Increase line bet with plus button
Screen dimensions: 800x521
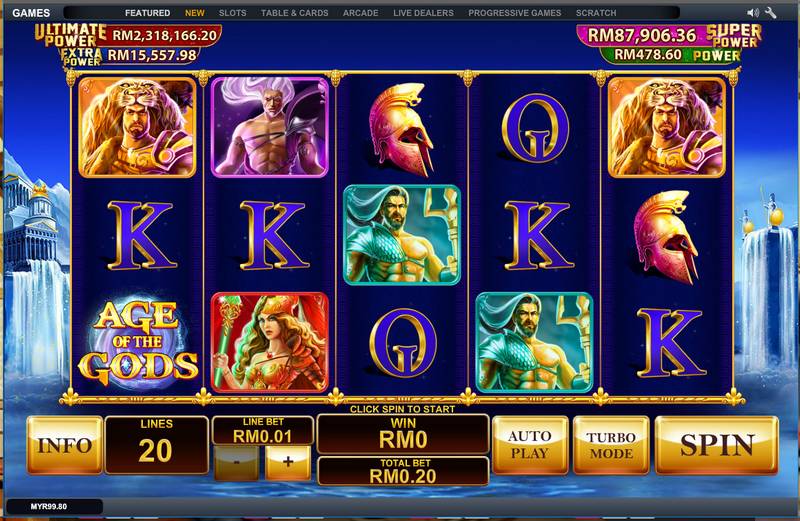pyautogui.click(x=288, y=463)
